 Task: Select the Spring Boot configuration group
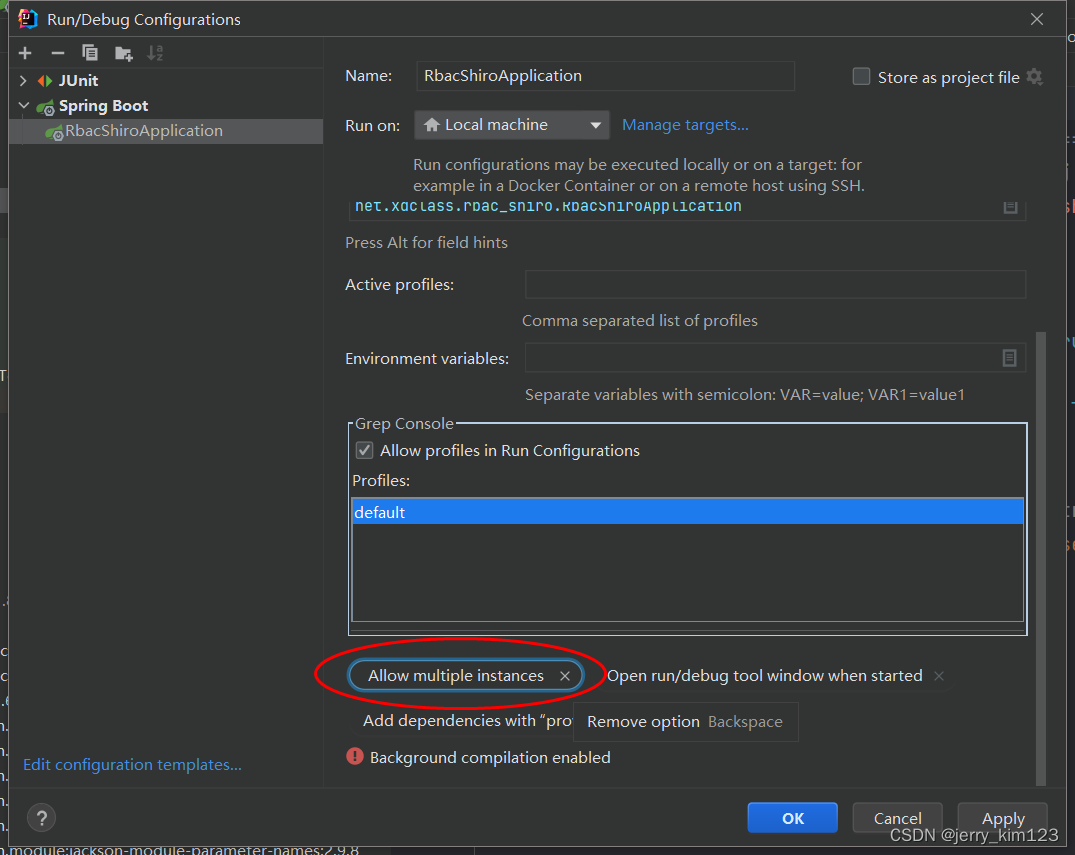pos(103,106)
